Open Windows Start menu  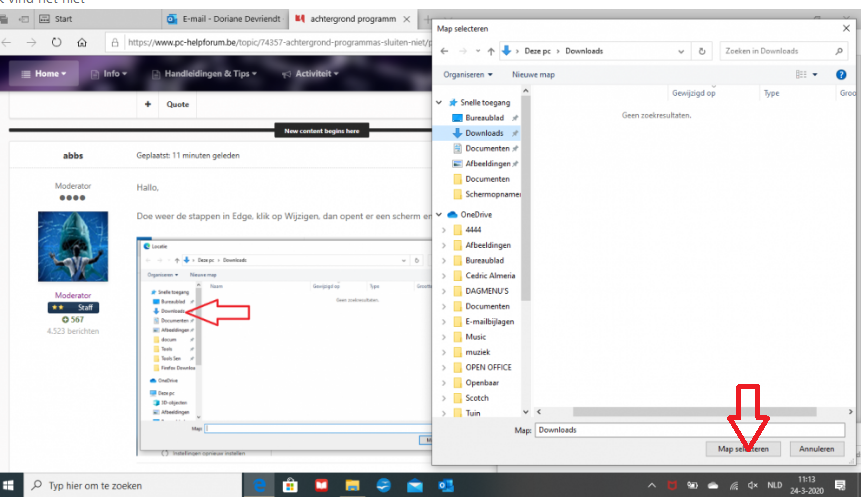click(8, 485)
